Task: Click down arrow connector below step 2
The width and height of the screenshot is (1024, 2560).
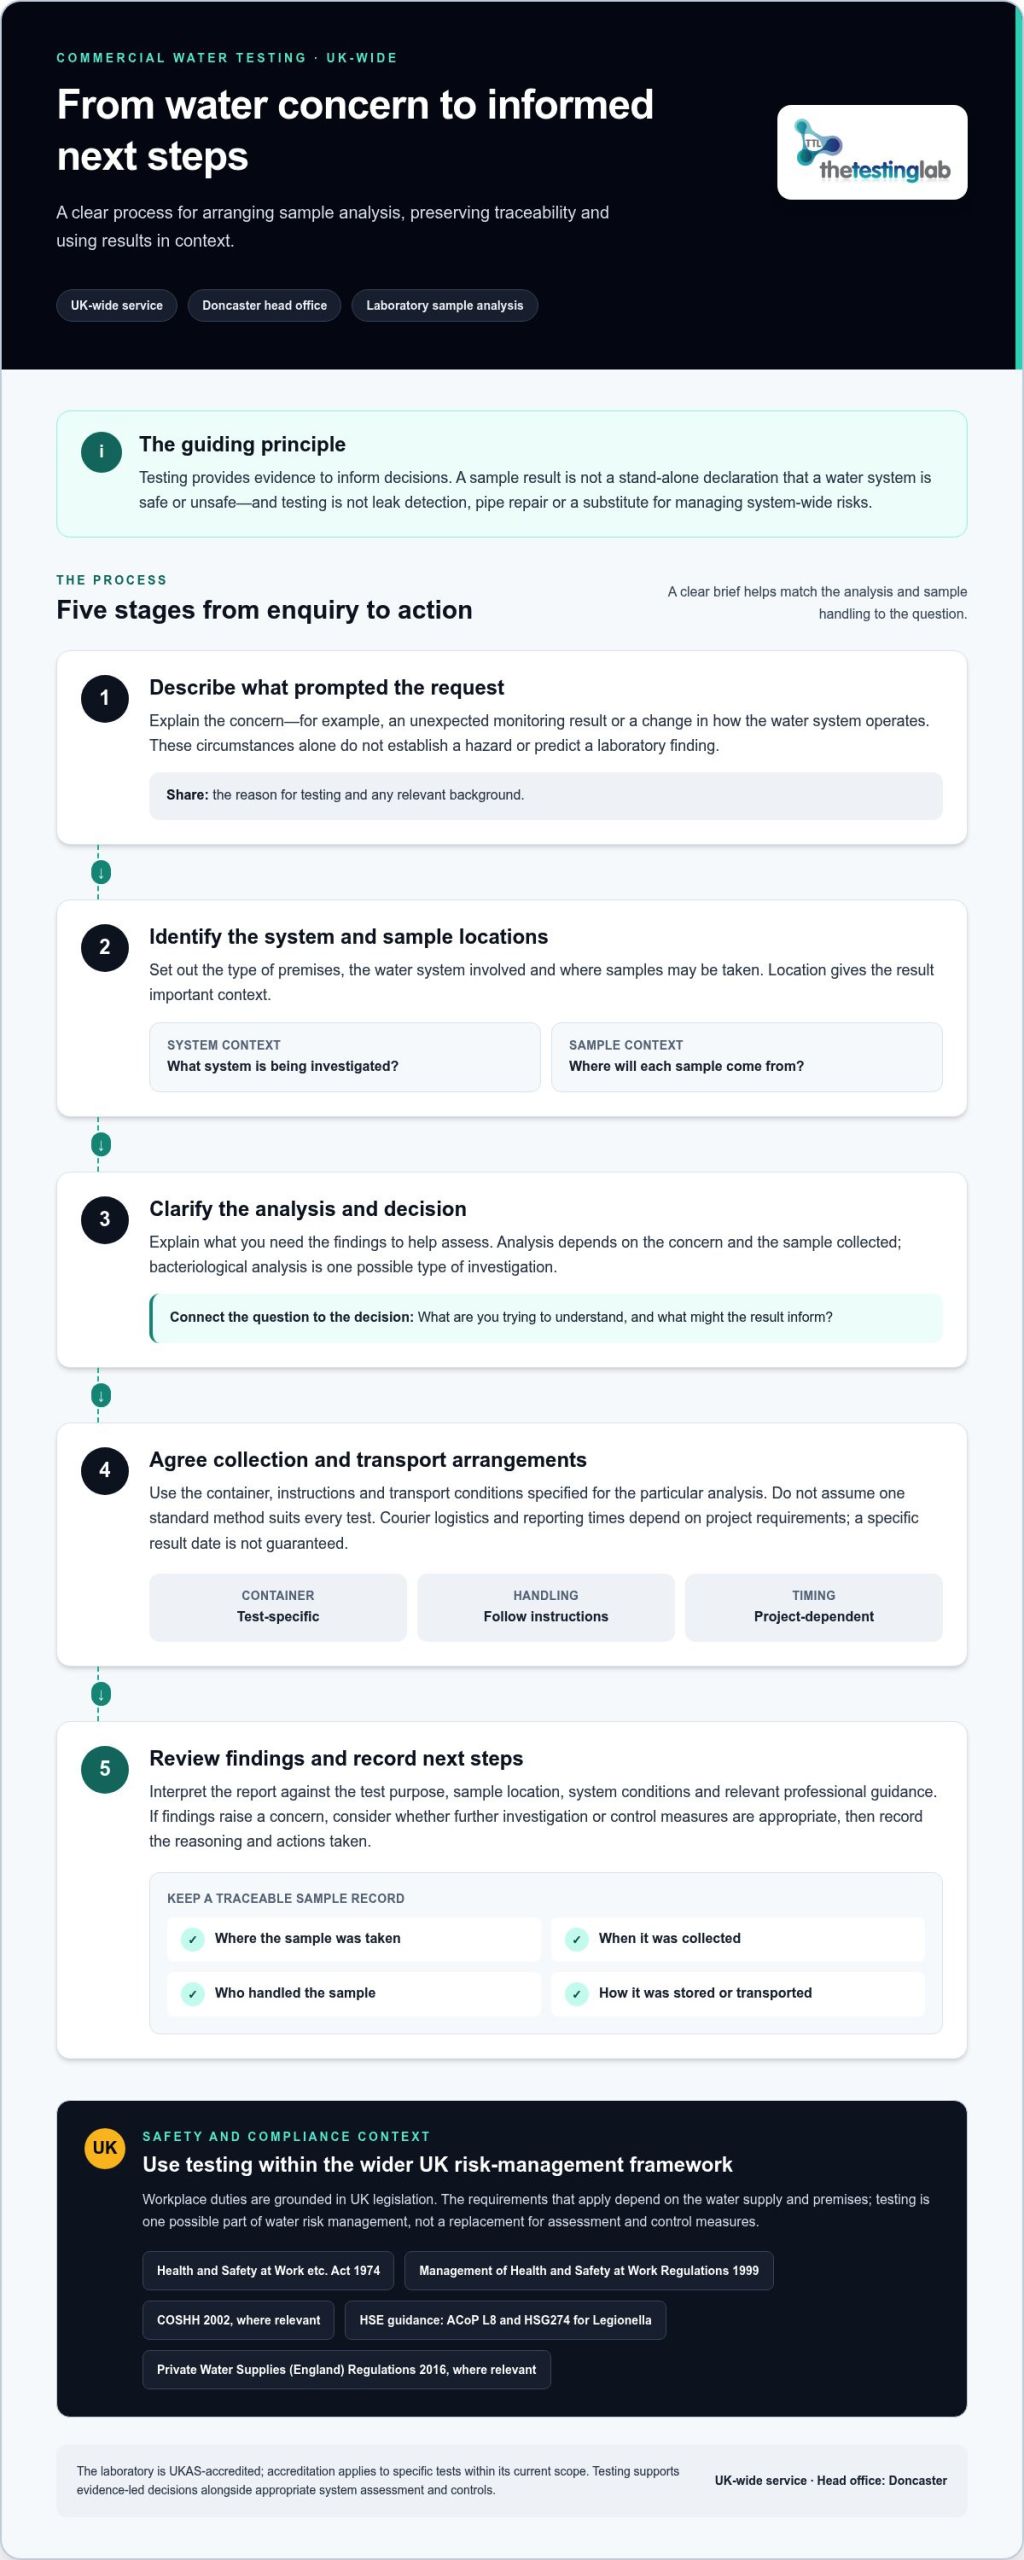Action: [x=101, y=1144]
